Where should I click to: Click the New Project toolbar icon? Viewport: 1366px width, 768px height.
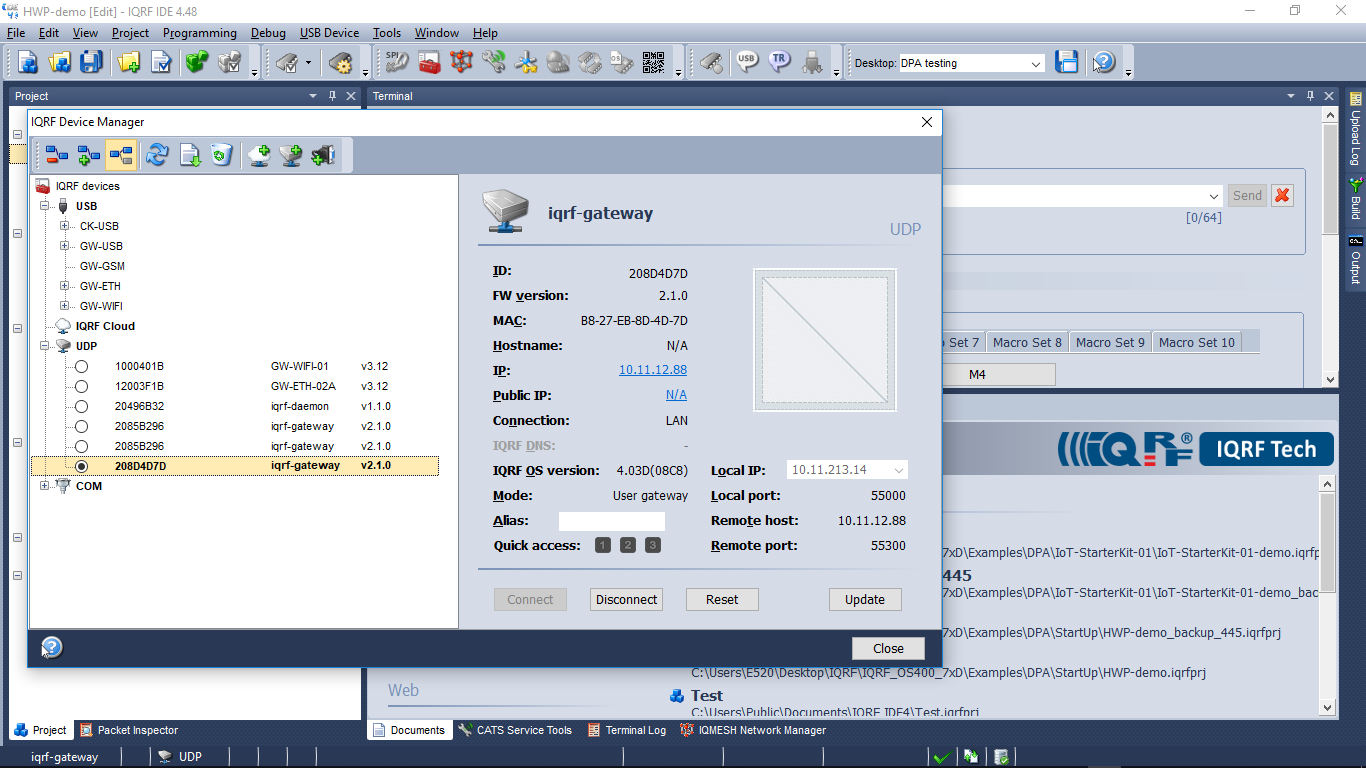27,62
